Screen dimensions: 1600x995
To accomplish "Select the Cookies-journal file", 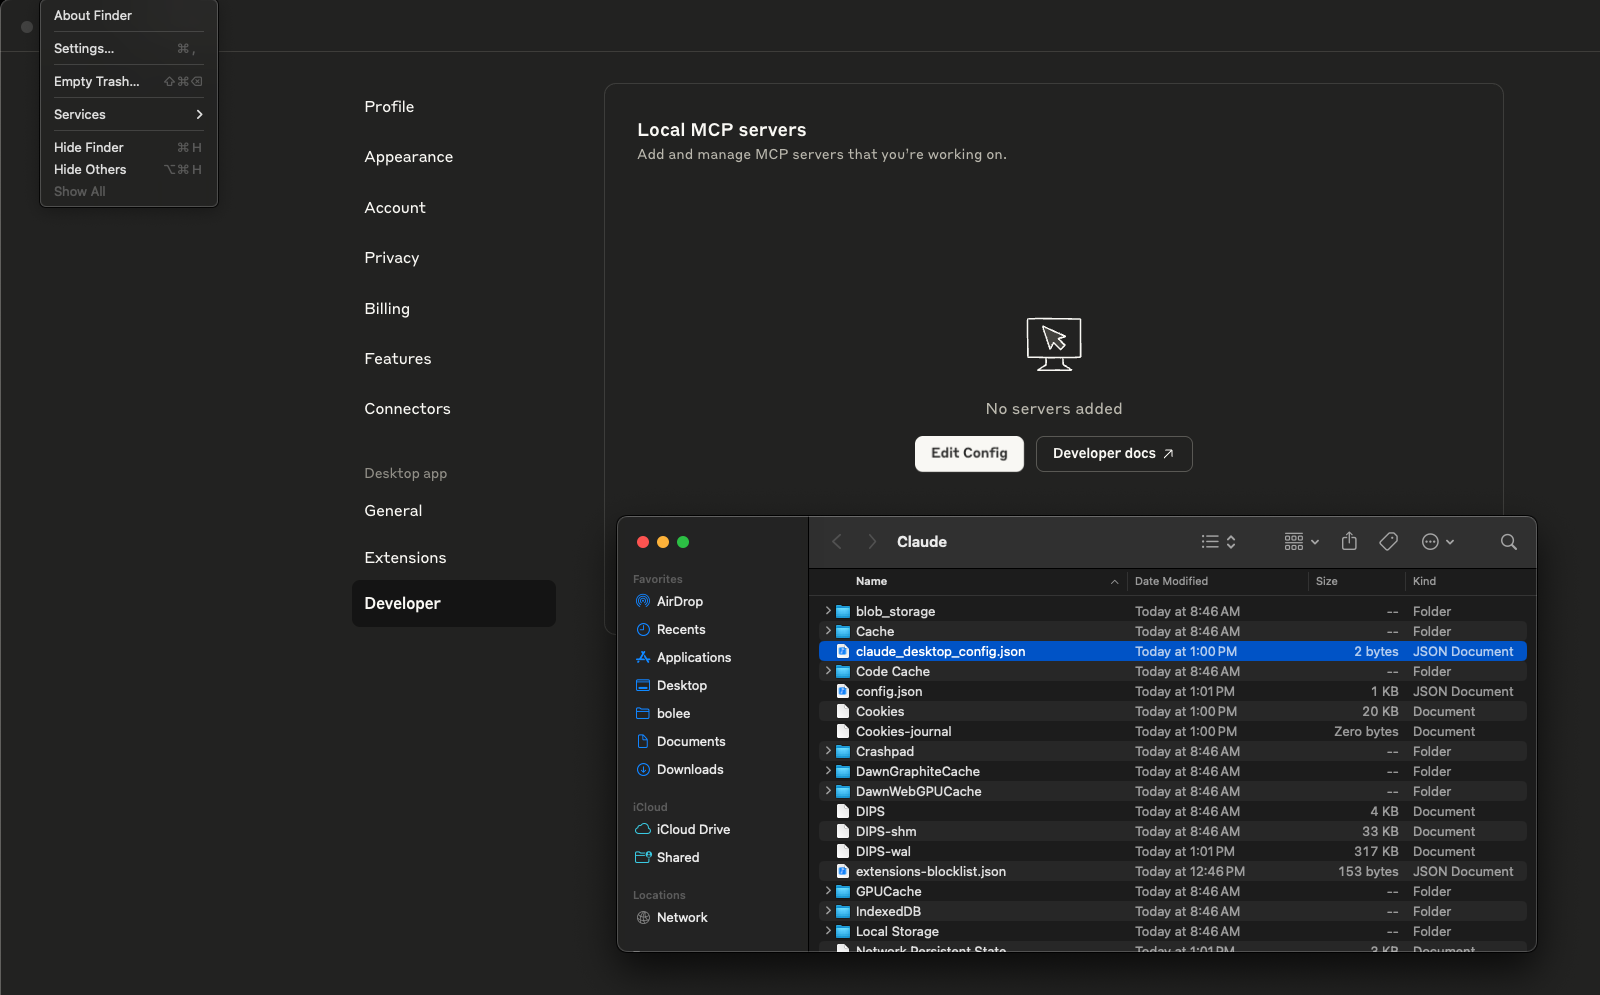I will 1172,731.
